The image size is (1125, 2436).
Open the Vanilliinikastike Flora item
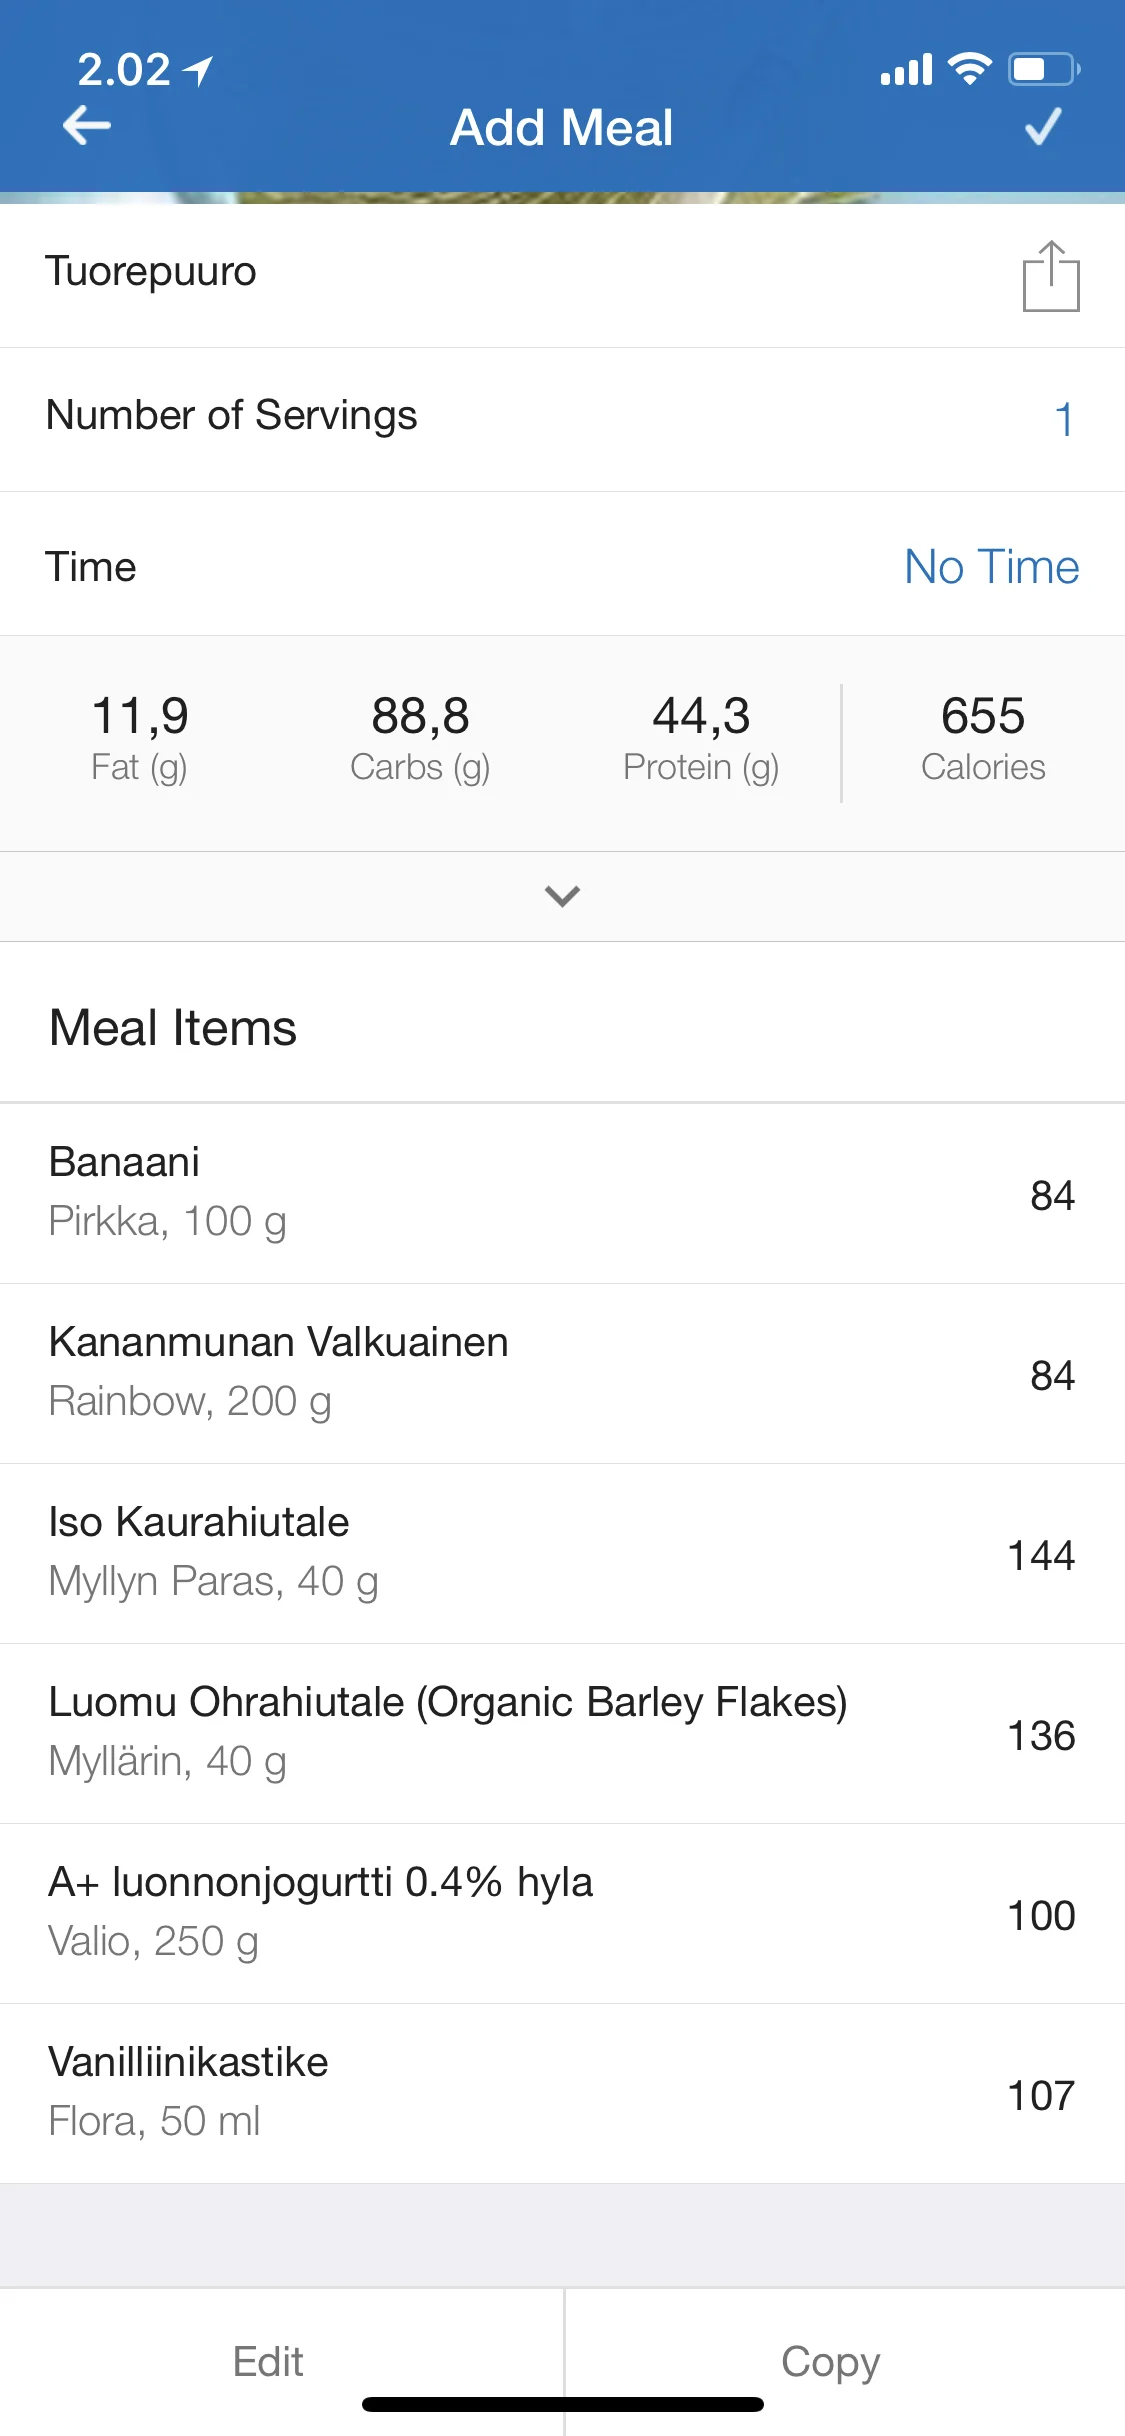[x=562, y=2093]
